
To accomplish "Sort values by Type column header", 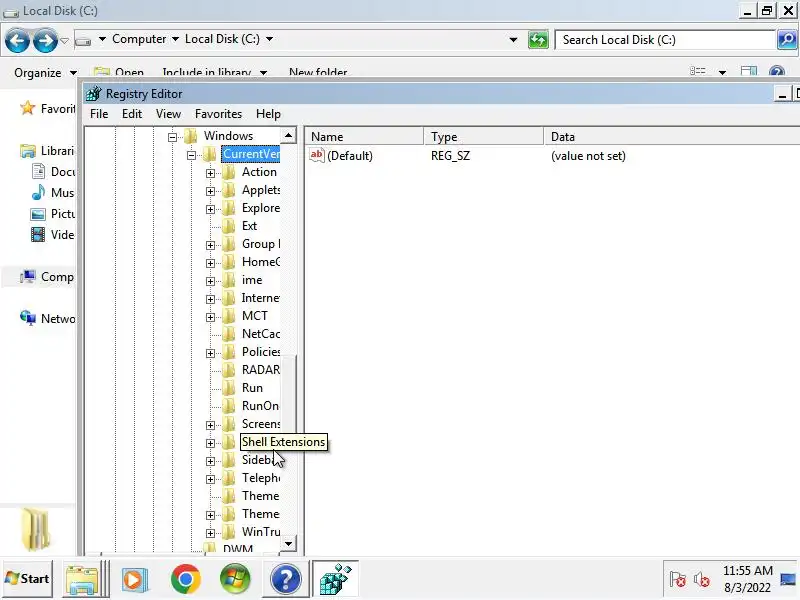I will [x=484, y=136].
